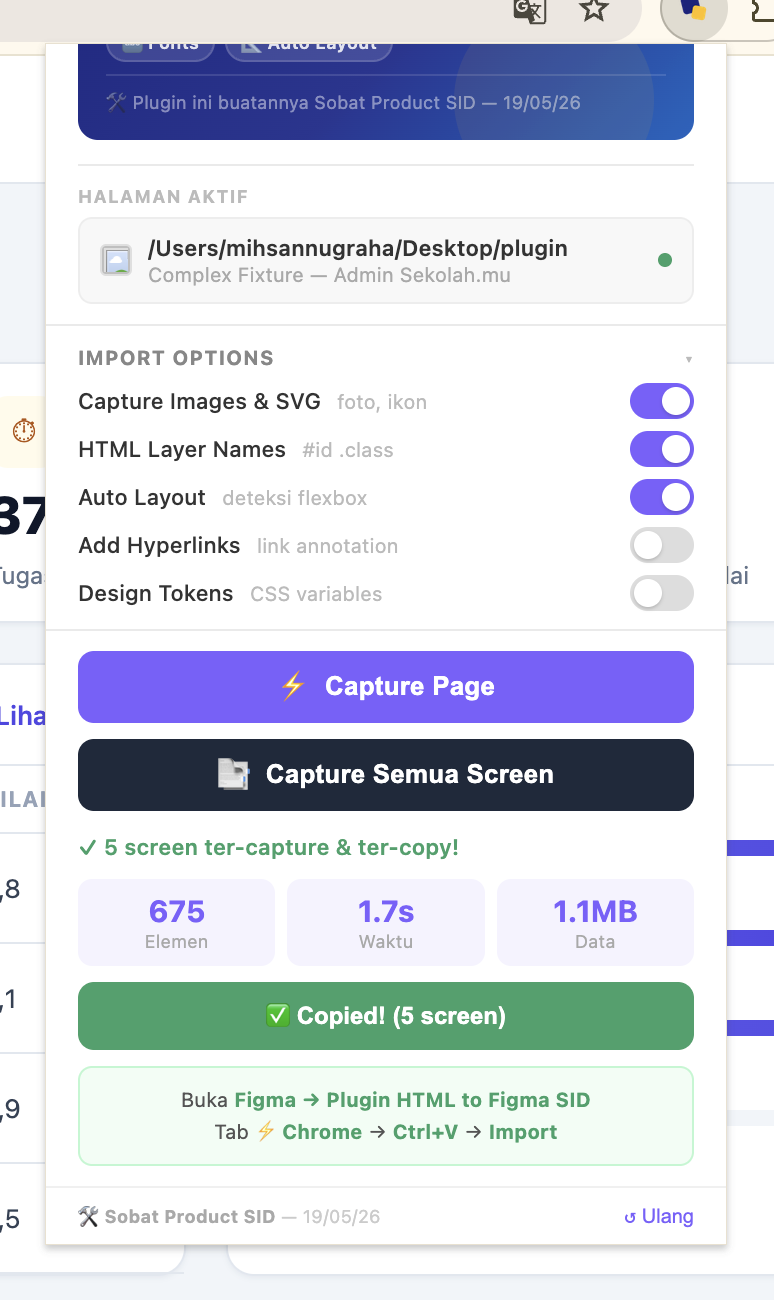Open the active extension icon in toolbar
The width and height of the screenshot is (774, 1300).
[693, 12]
